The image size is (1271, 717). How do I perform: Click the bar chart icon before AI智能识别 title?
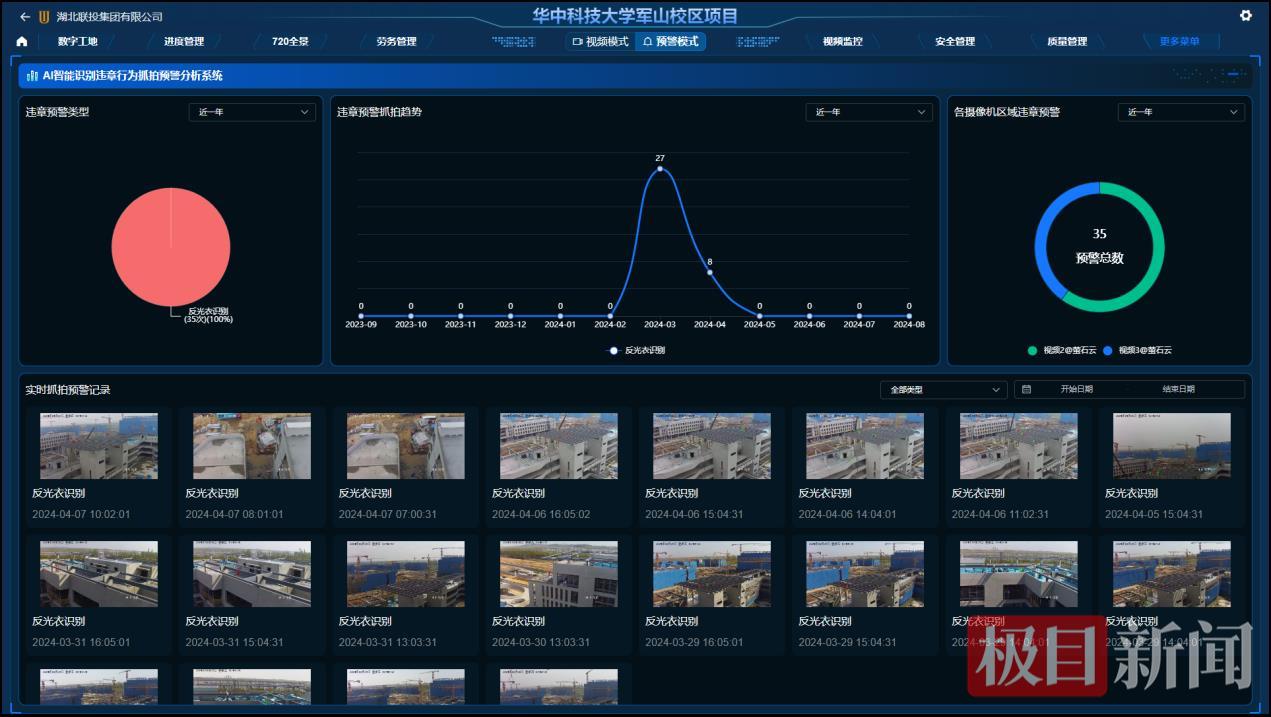pyautogui.click(x=34, y=74)
